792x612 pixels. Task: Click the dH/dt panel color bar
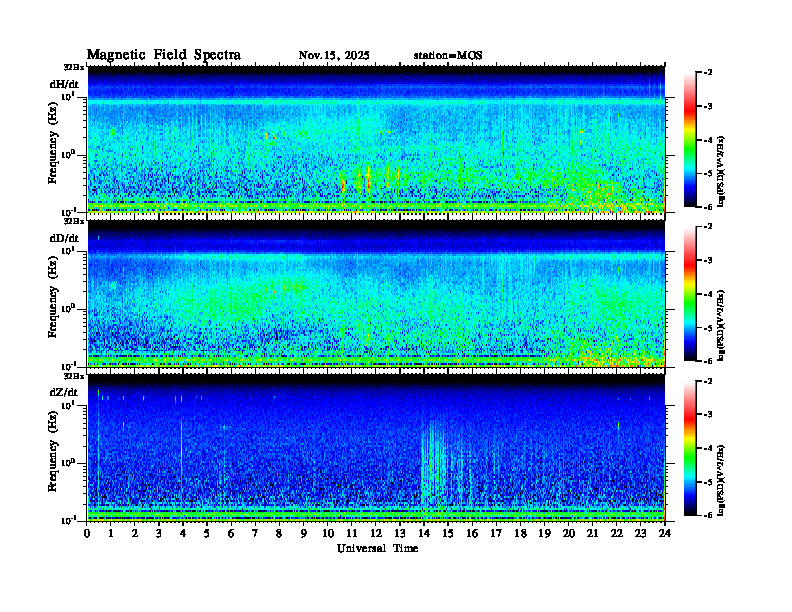tap(690, 140)
